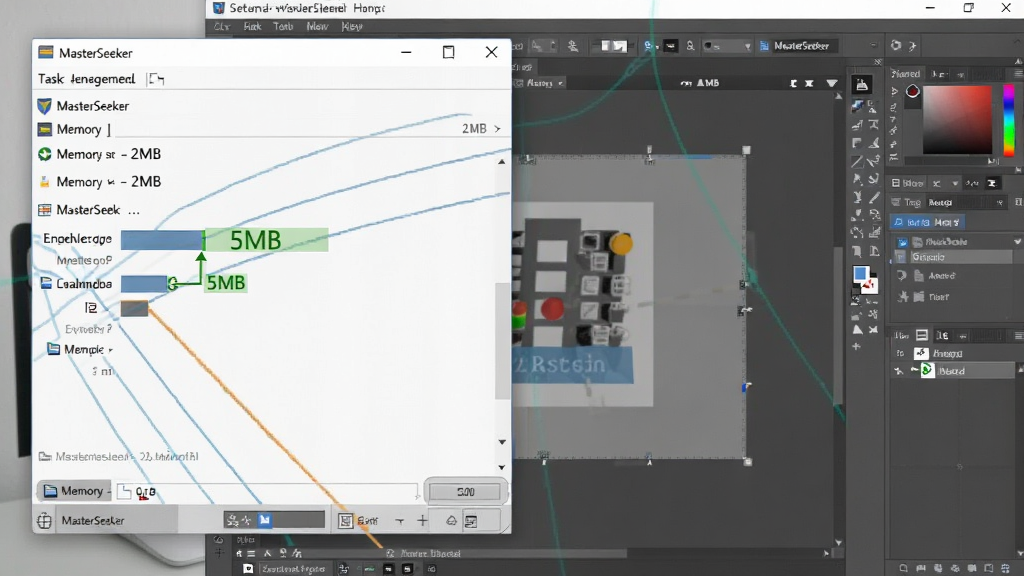Image resolution: width=1024 pixels, height=576 pixels.
Task: Select the line tool in the toolbox
Action: point(857,161)
